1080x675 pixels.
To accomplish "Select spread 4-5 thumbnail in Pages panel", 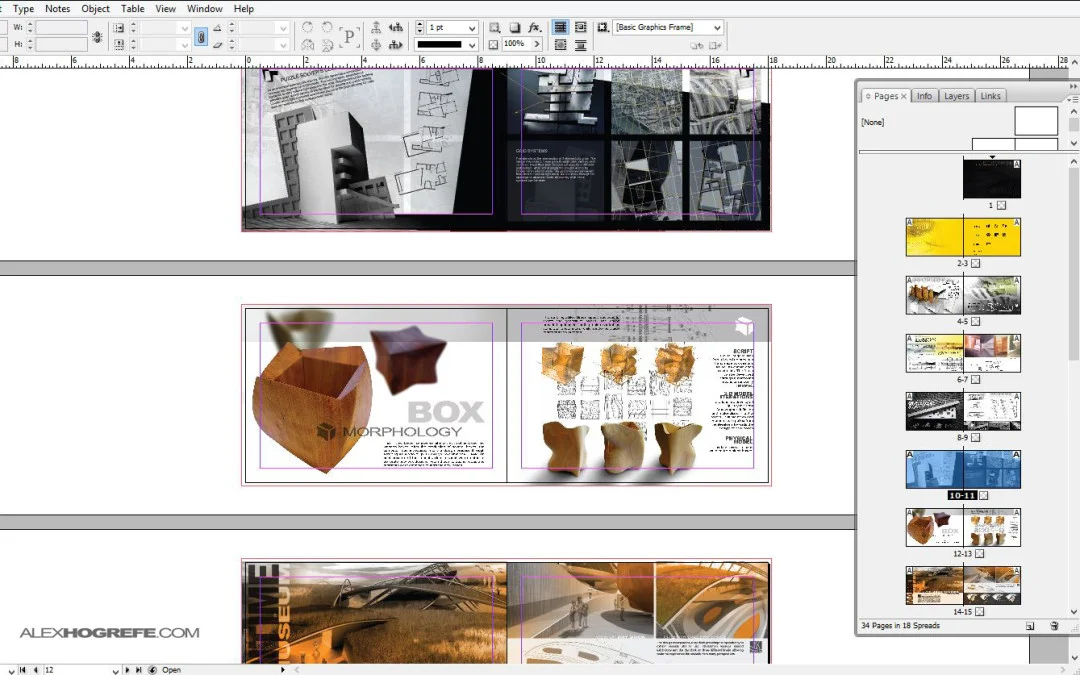I will pyautogui.click(x=963, y=295).
